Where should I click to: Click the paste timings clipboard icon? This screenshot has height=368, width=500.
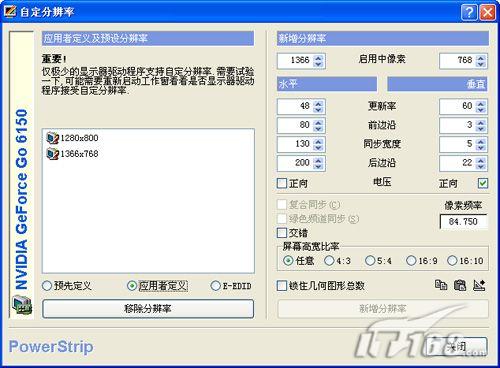[x=460, y=285]
